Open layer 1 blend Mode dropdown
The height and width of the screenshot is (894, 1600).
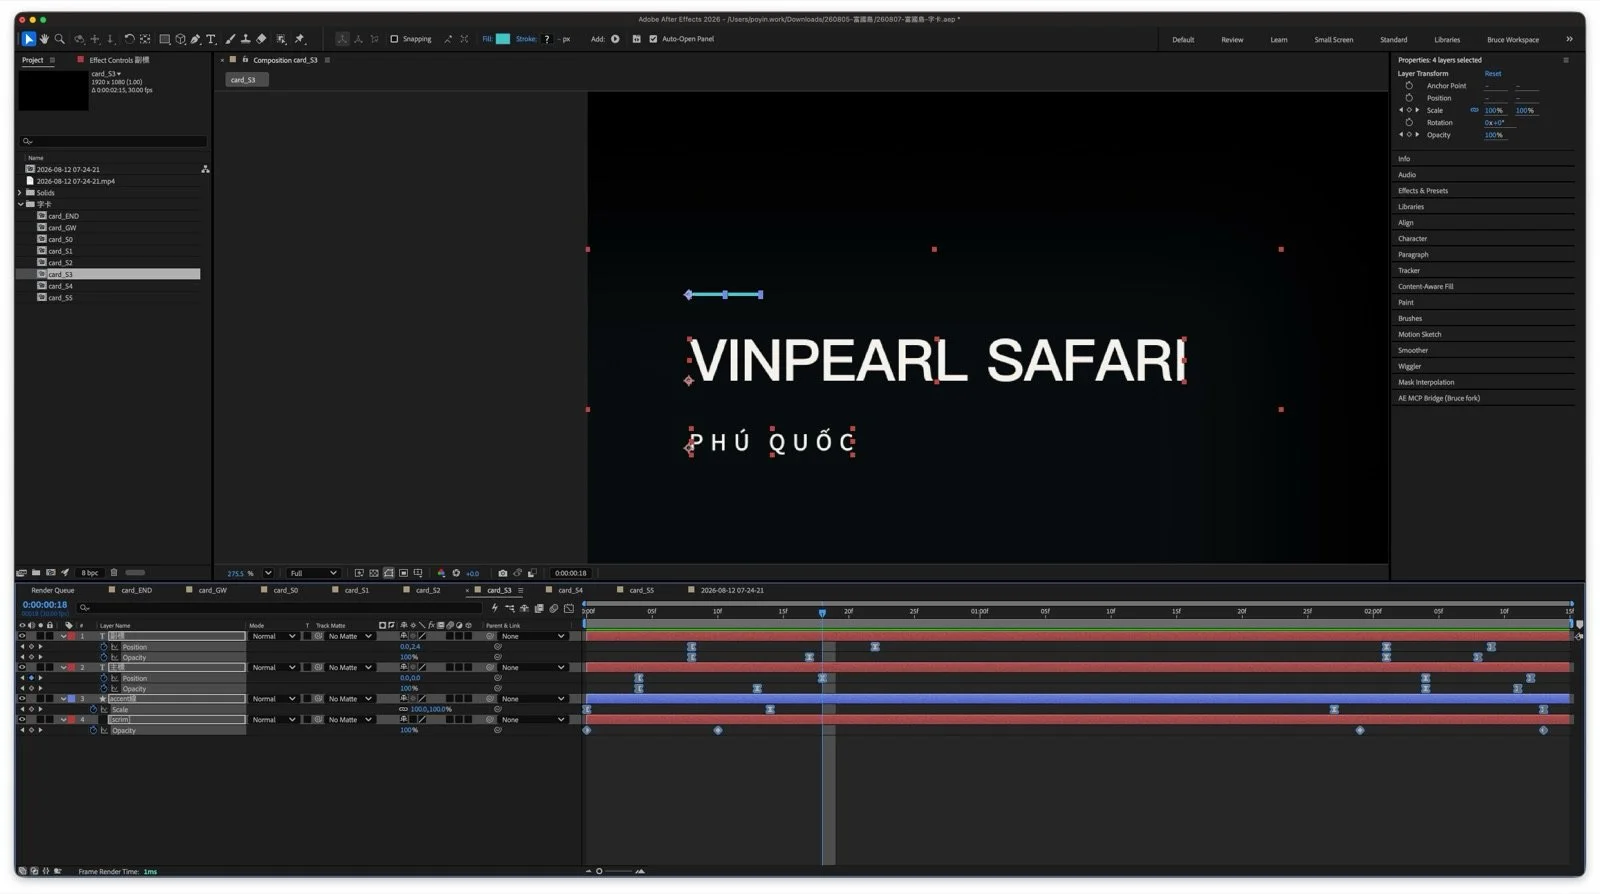pos(273,636)
